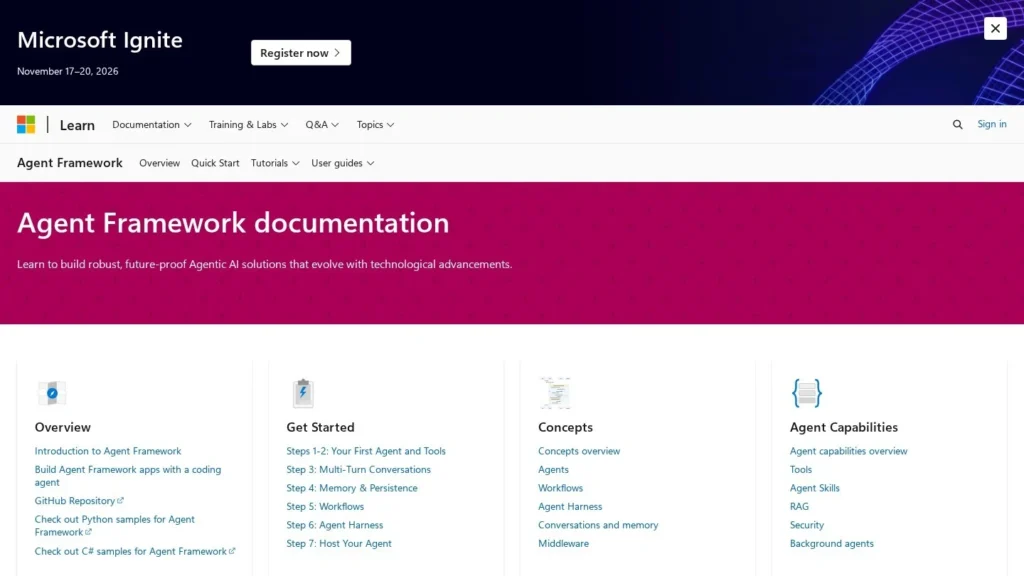1024x576 pixels.
Task: Expand the Topics dropdown
Action: pyautogui.click(x=375, y=124)
